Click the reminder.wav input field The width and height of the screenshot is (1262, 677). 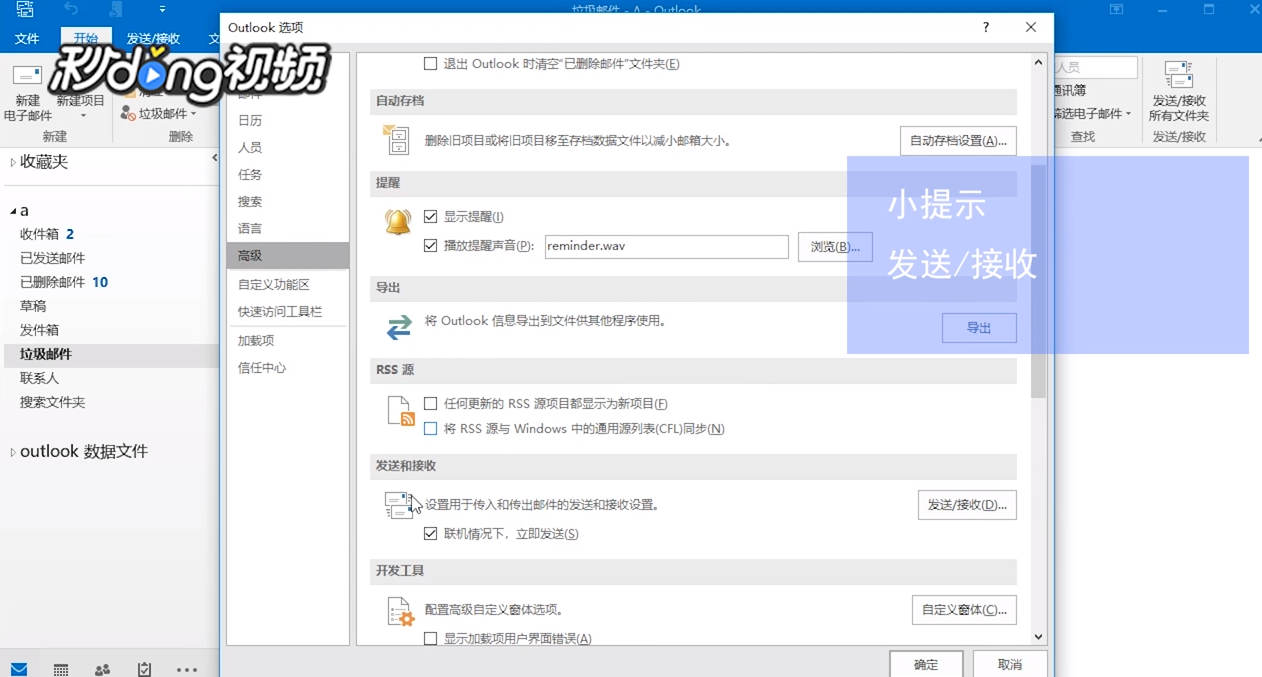[x=666, y=246]
